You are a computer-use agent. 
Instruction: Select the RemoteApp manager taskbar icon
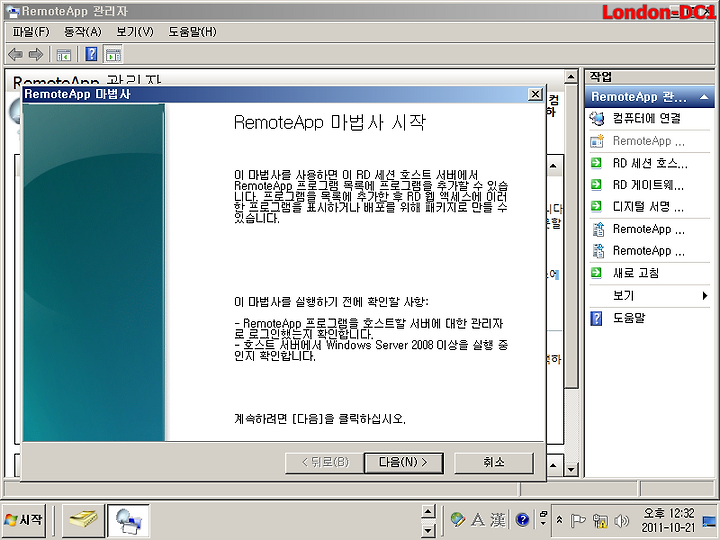(129, 520)
